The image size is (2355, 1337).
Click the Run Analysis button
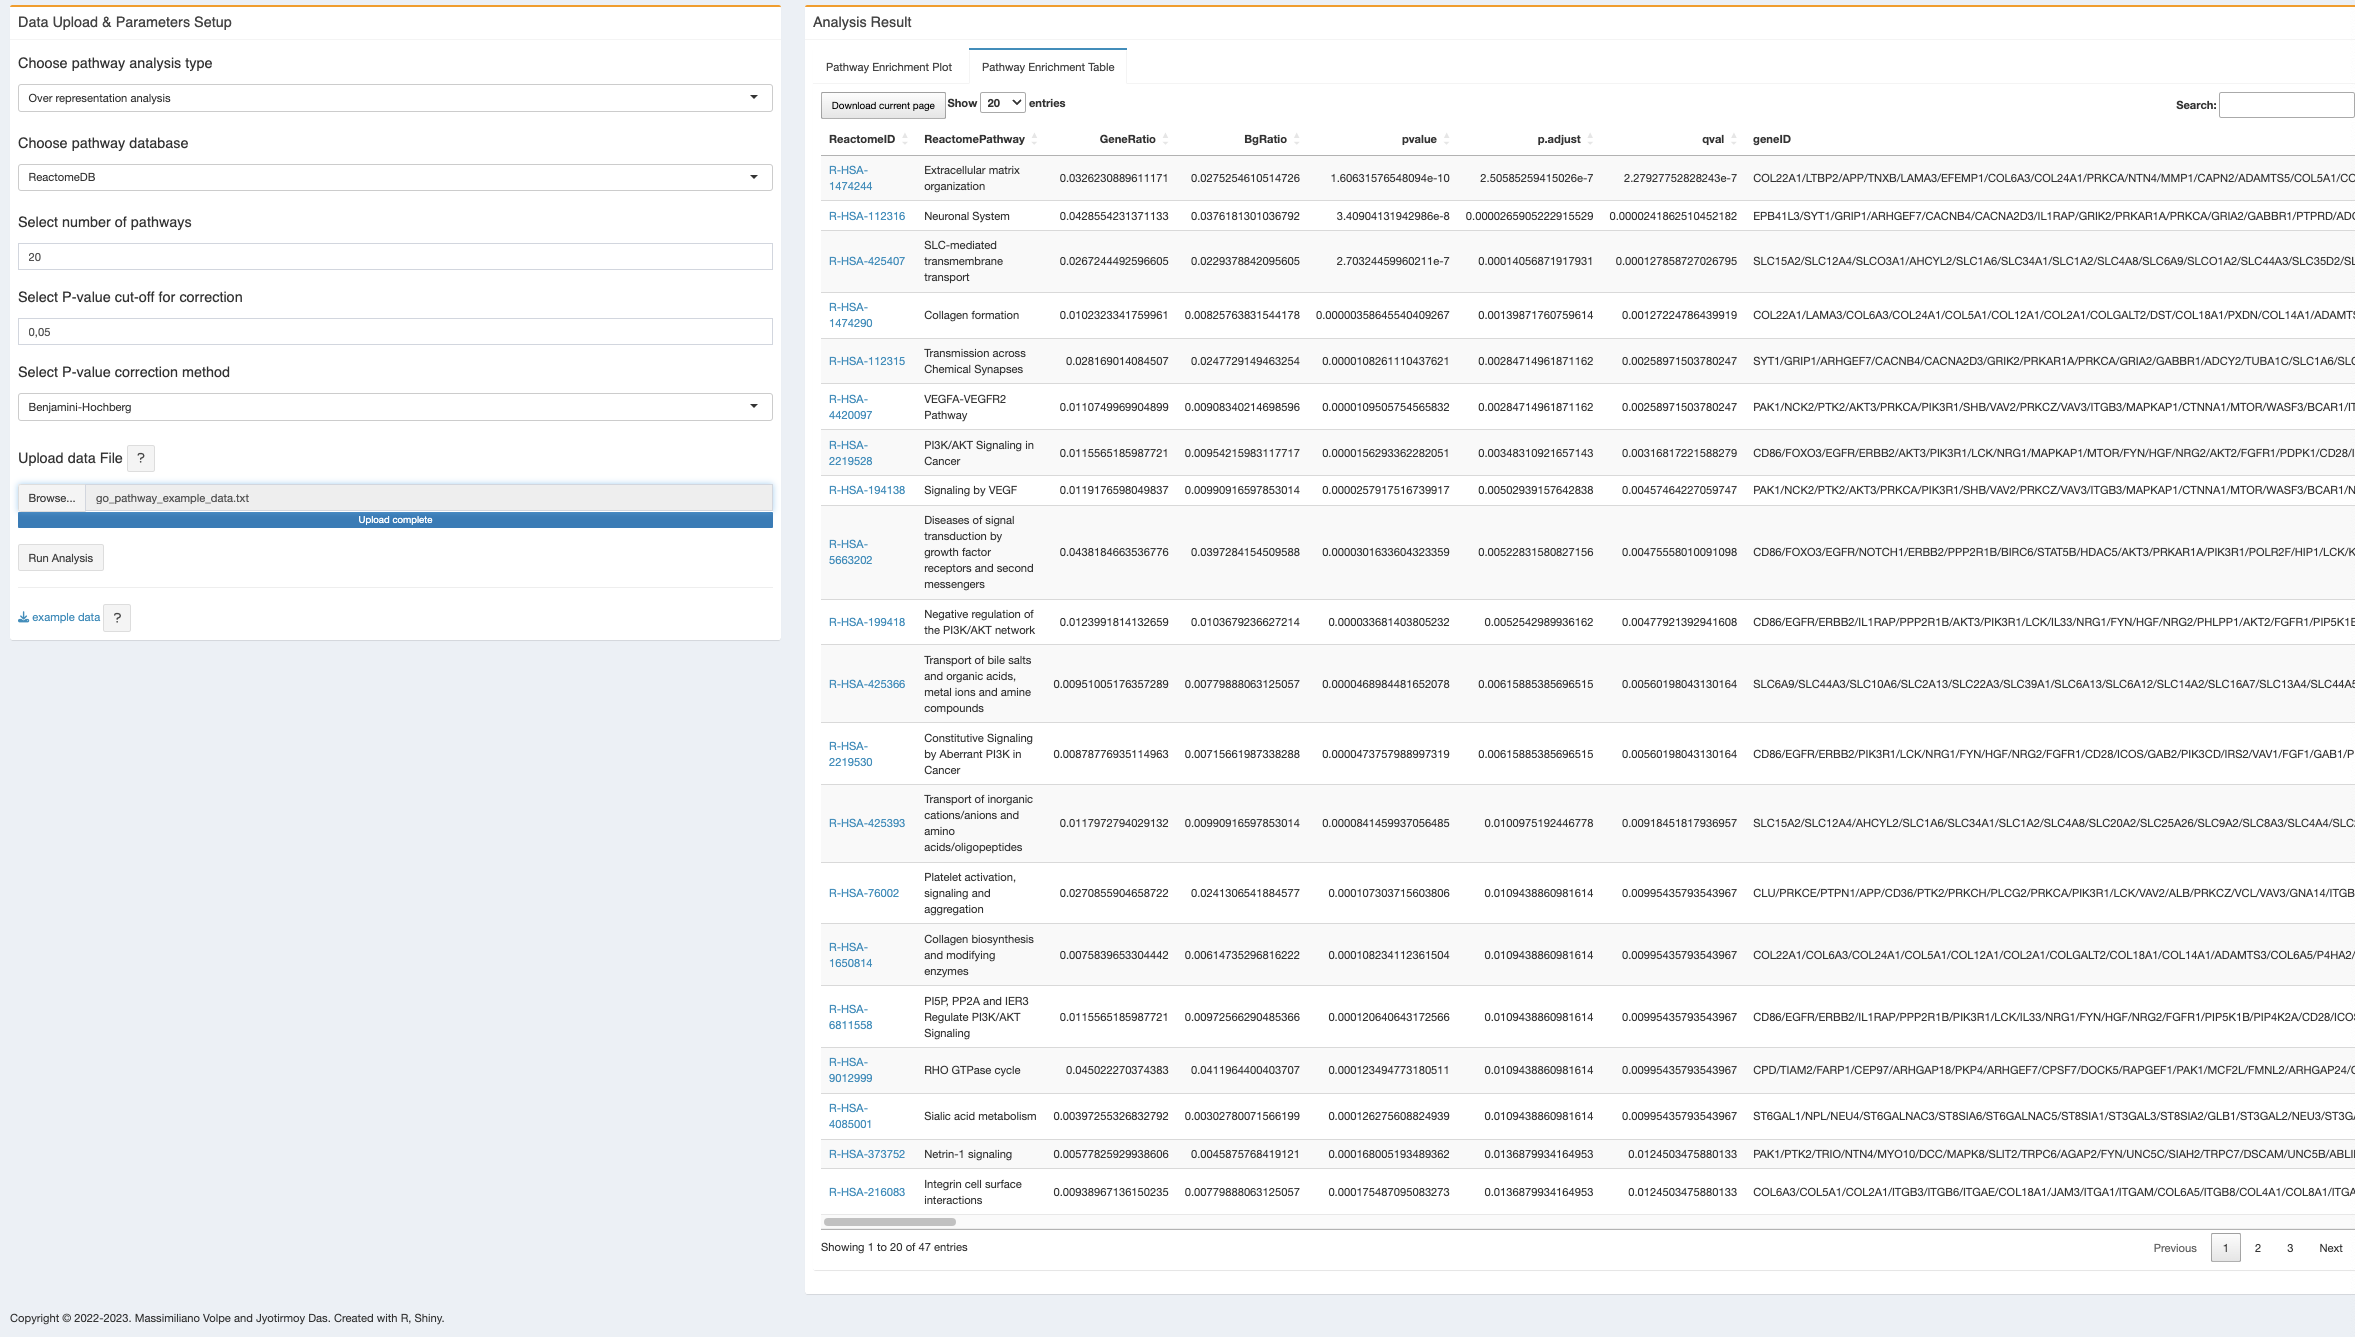[x=61, y=558]
